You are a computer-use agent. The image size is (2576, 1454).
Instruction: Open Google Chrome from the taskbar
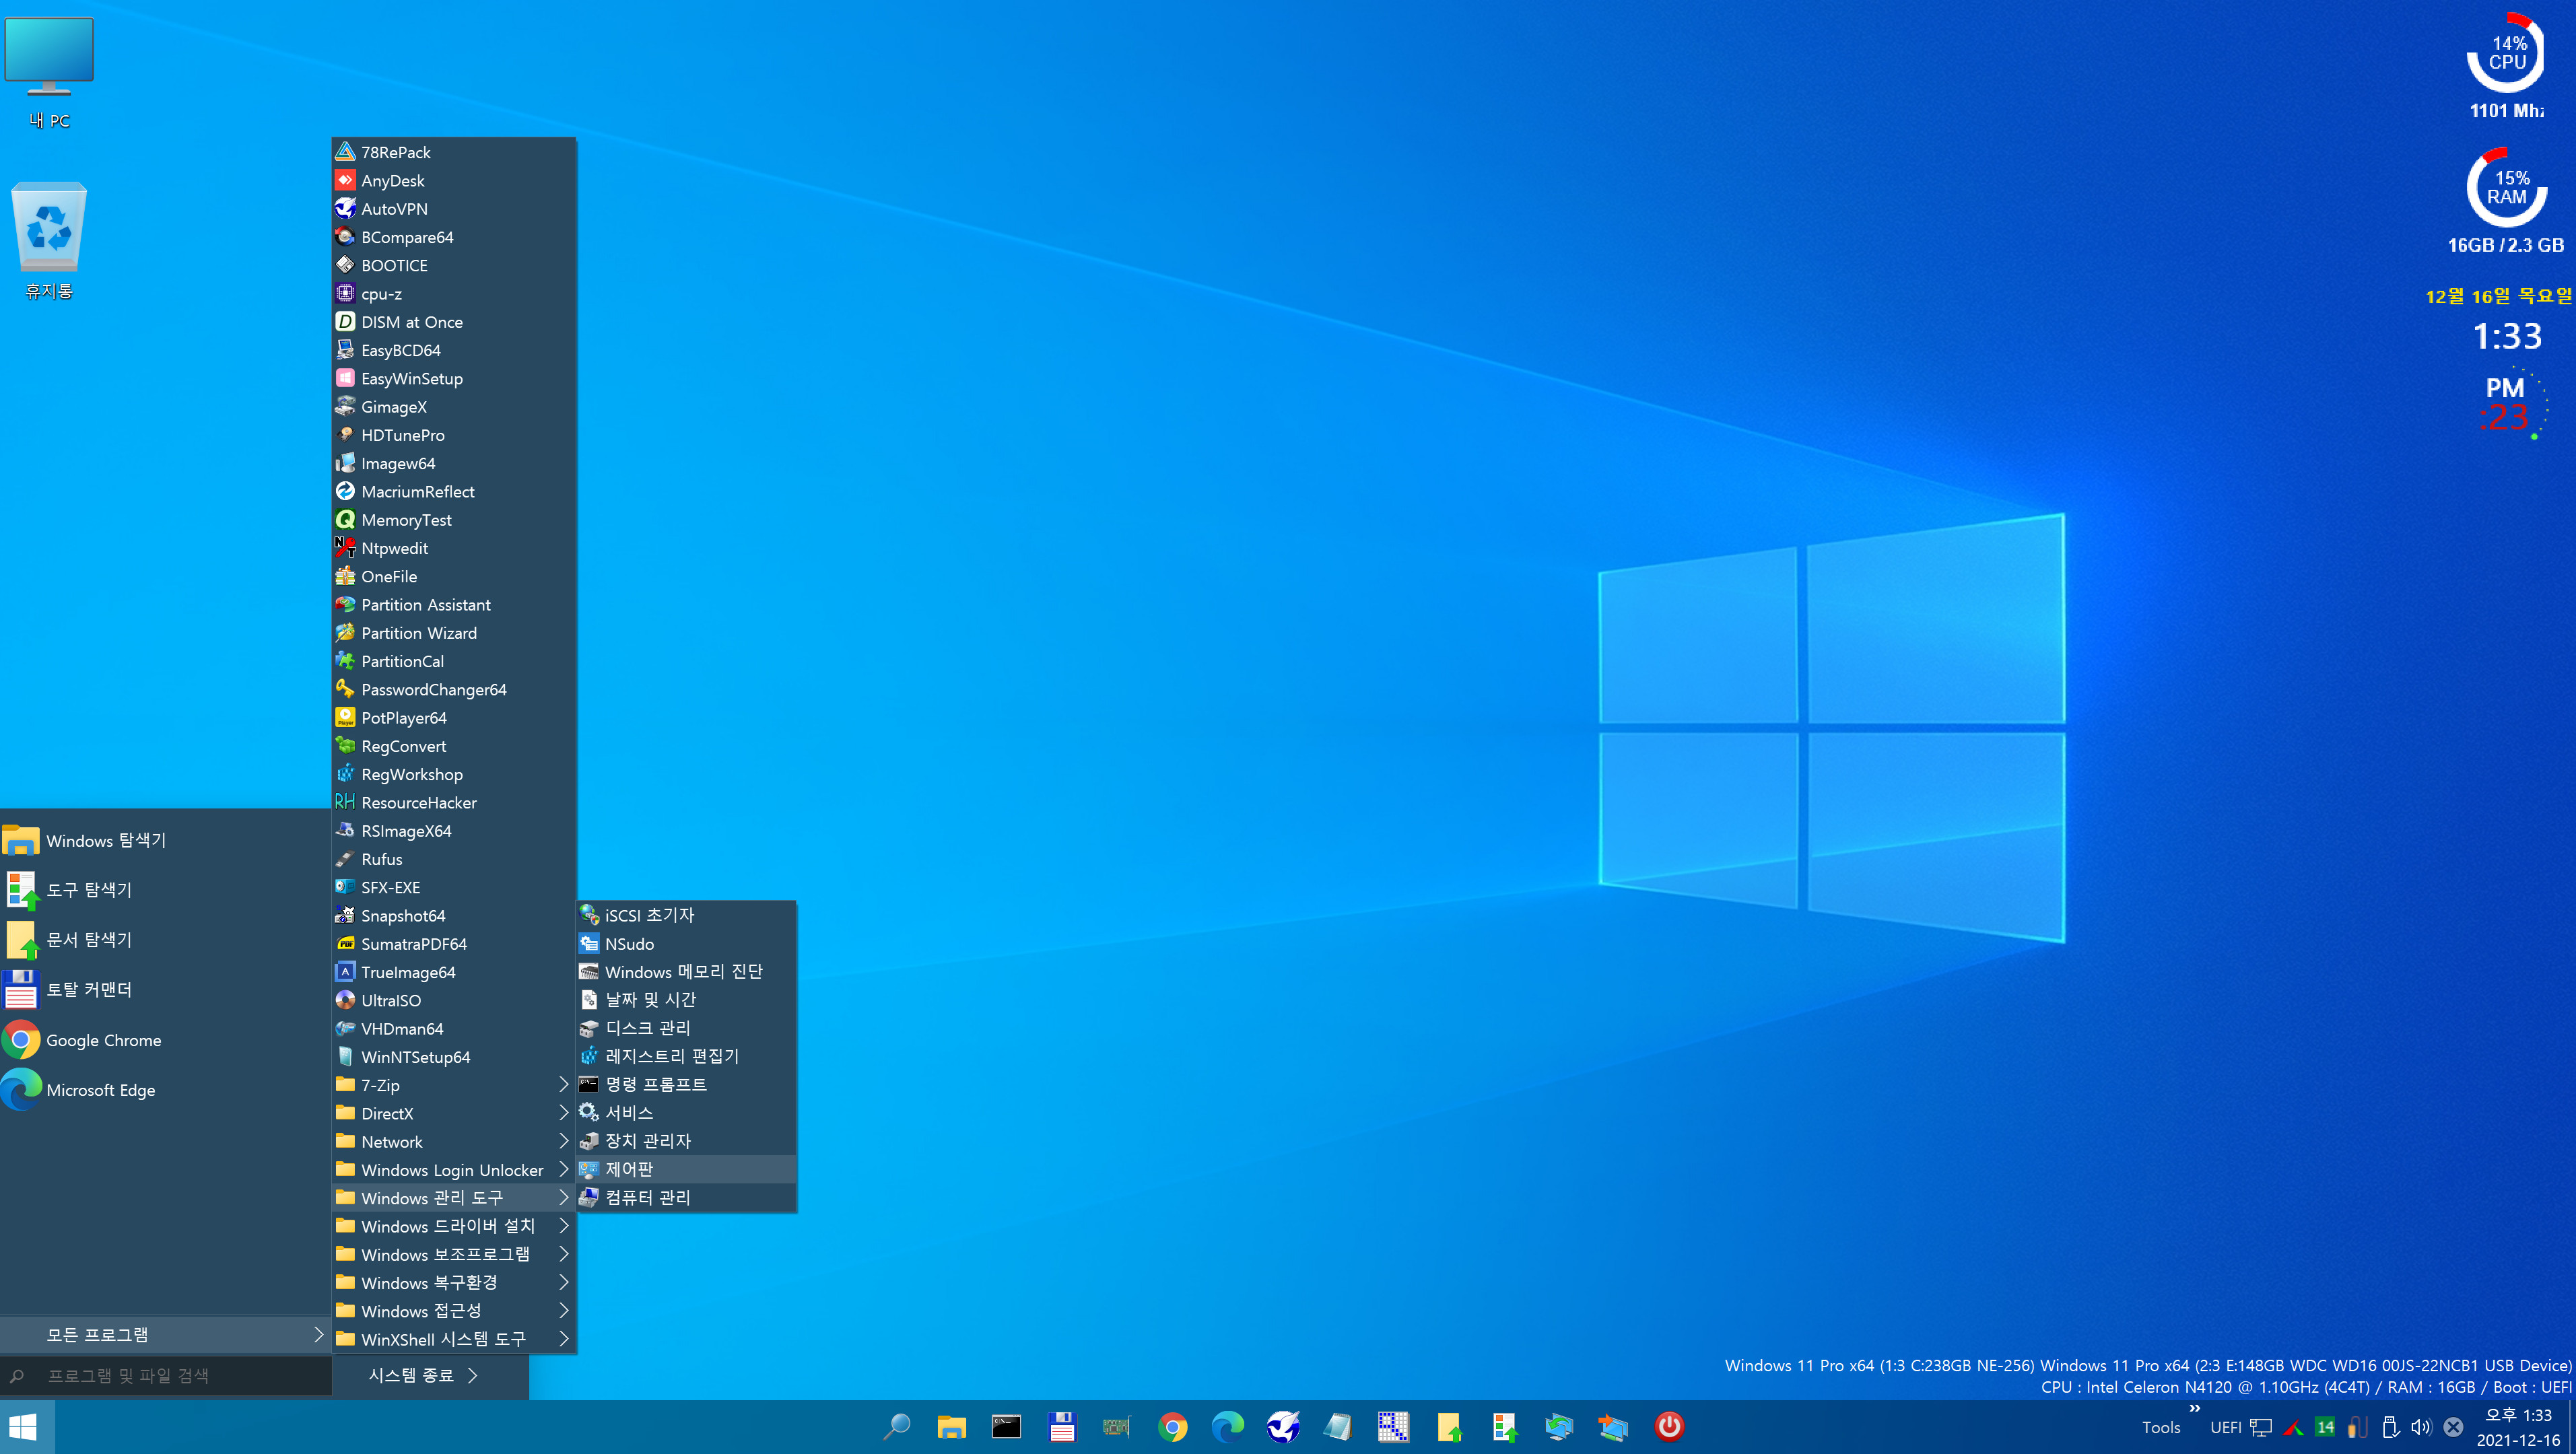pyautogui.click(x=1172, y=1427)
